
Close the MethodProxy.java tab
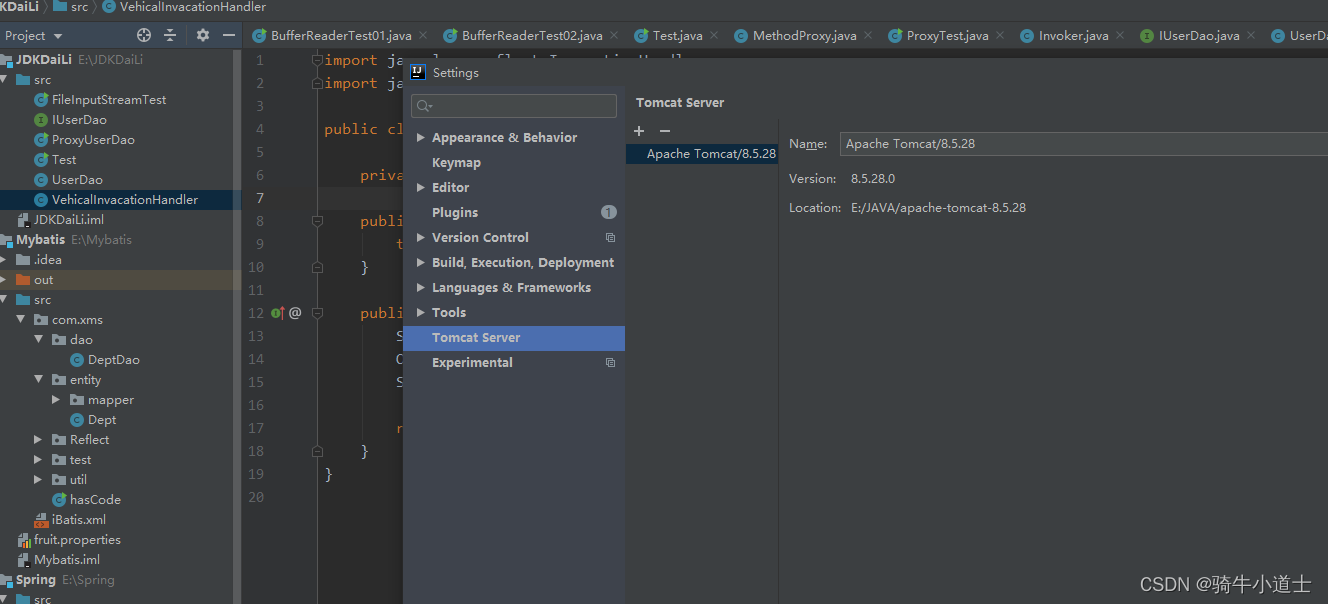coord(868,36)
